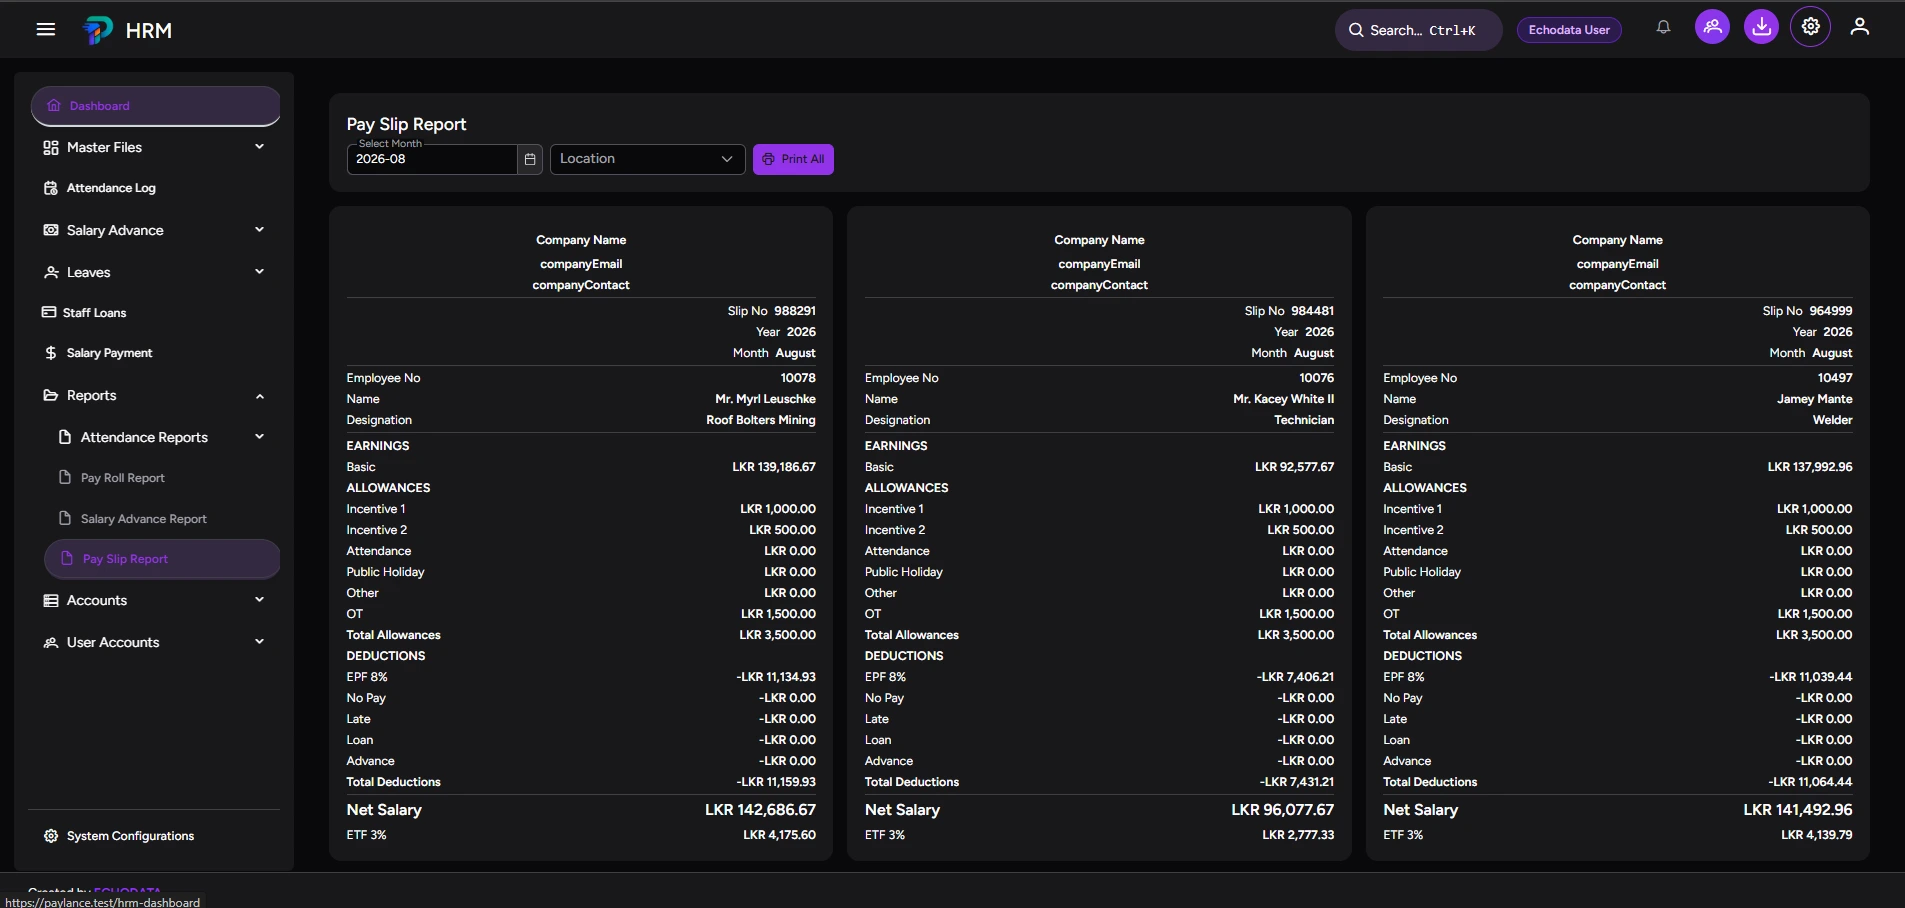Click the Attendance Reports document icon

click(x=65, y=437)
